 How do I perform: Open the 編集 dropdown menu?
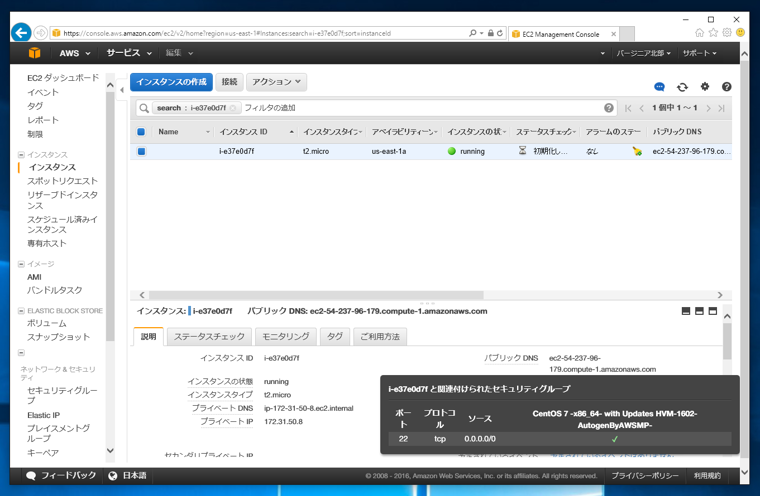tap(179, 53)
